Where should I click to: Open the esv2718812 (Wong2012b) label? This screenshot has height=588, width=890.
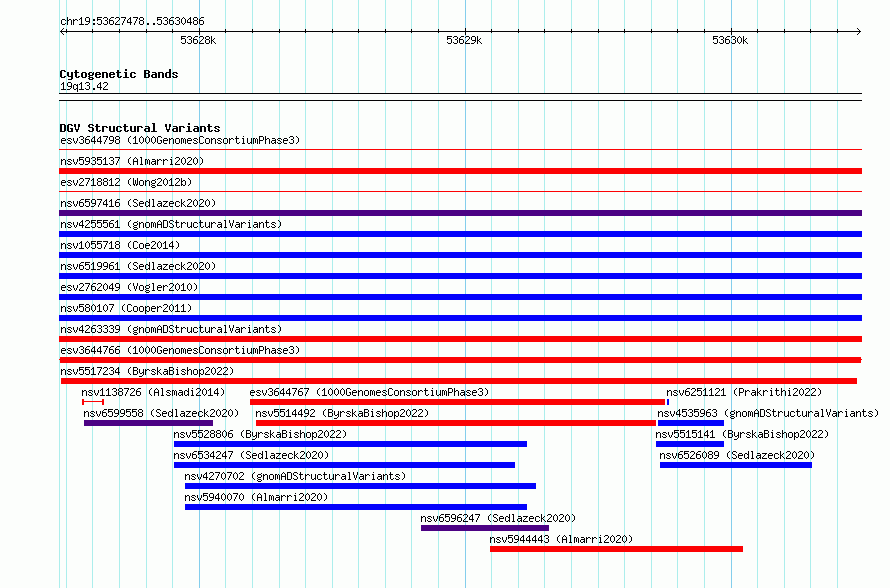pos(126,182)
